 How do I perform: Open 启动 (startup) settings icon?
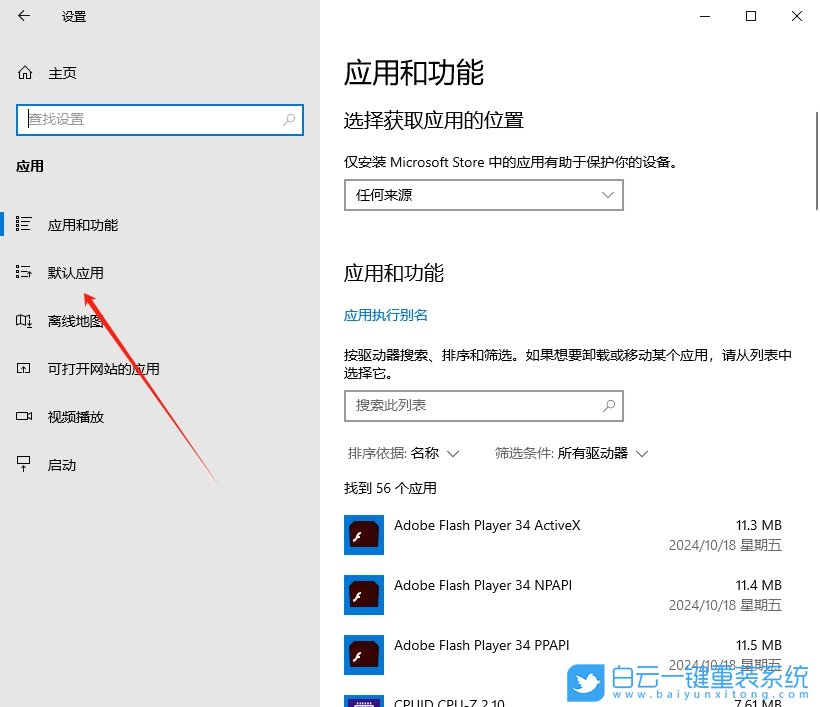tap(23, 464)
